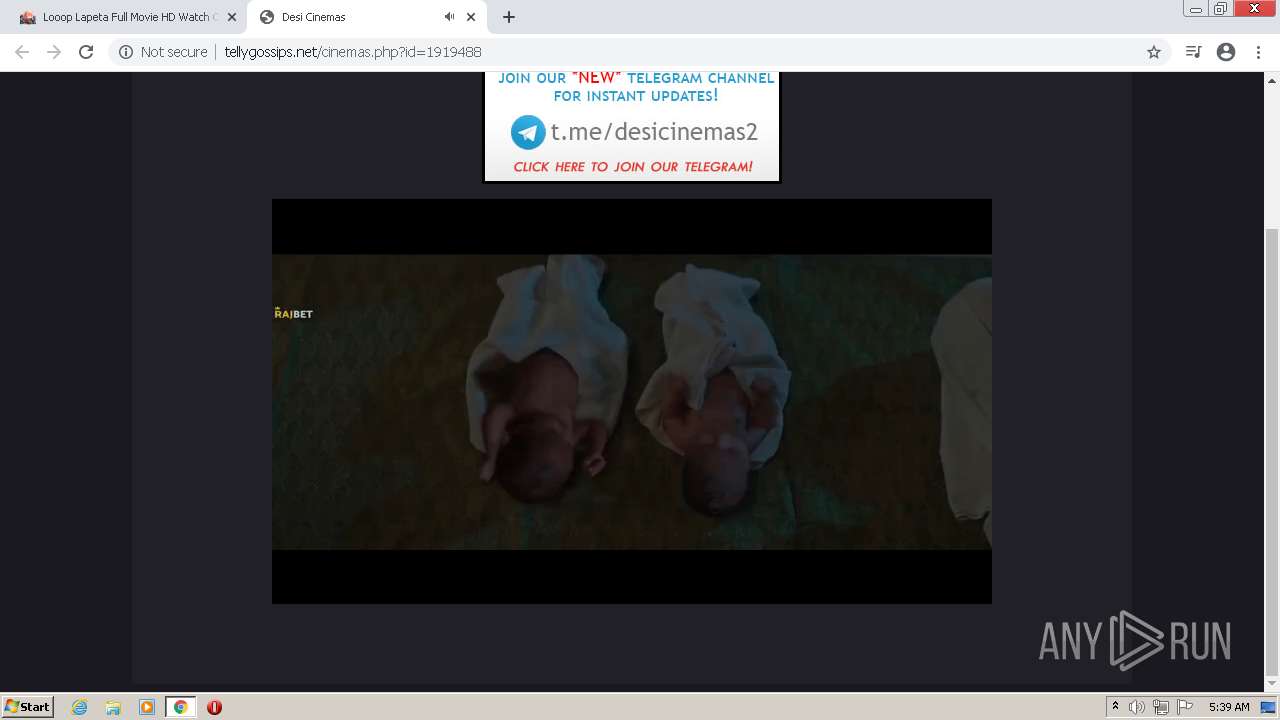Open Windows Media Player from taskbar
This screenshot has width=1280, height=720.
(147, 707)
